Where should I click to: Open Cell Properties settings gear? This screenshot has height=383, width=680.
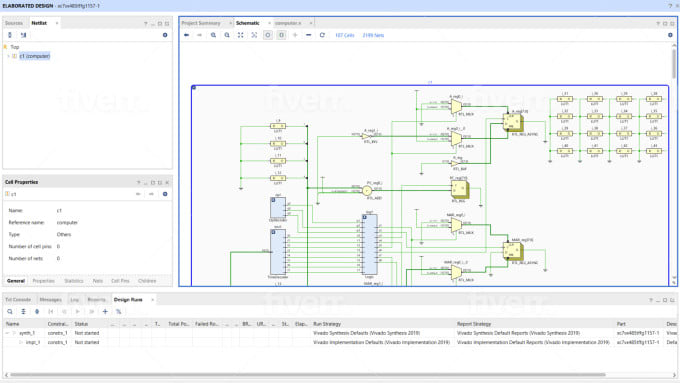pyautogui.click(x=165, y=194)
